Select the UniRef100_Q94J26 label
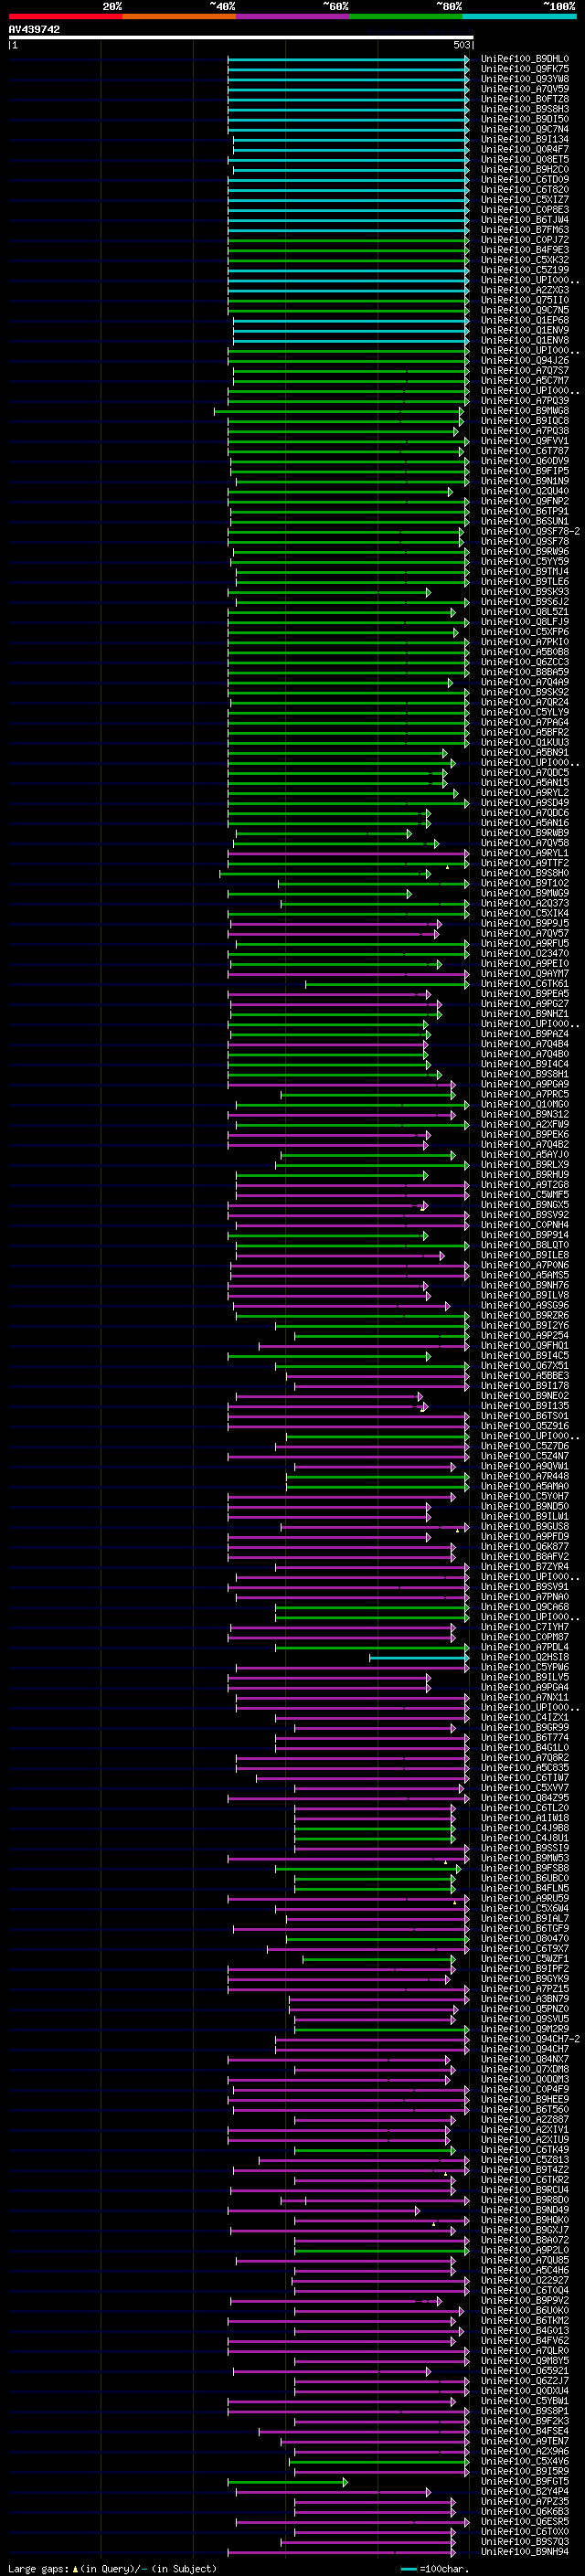This screenshot has width=585, height=2576. [x=524, y=361]
